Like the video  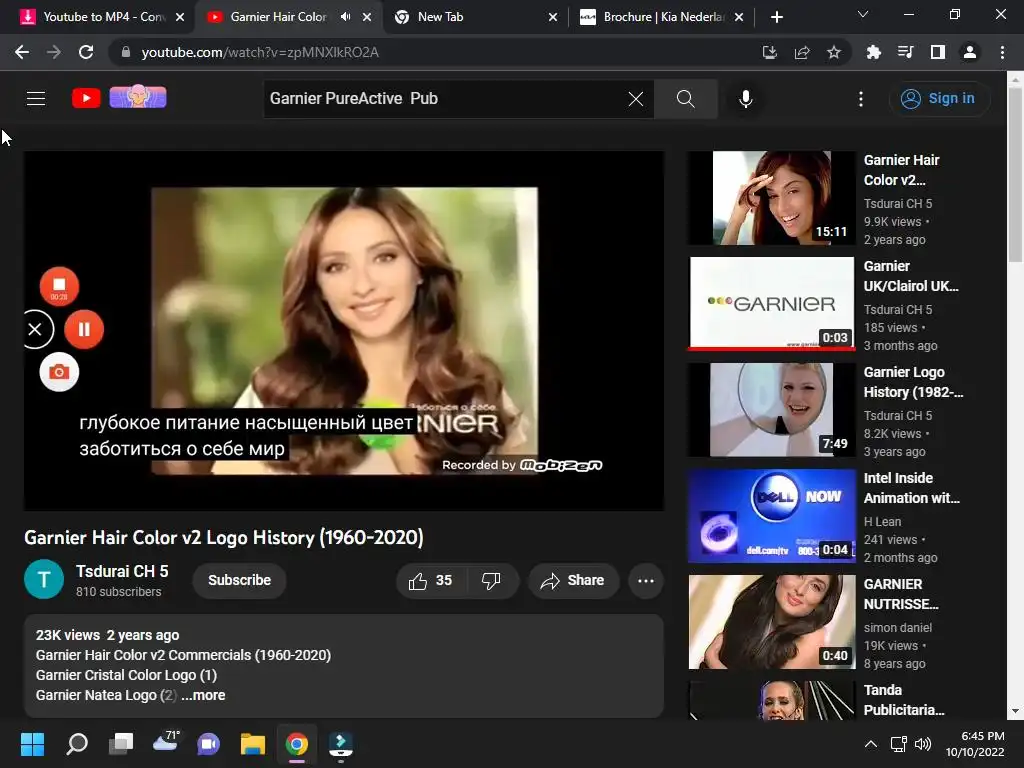point(430,581)
